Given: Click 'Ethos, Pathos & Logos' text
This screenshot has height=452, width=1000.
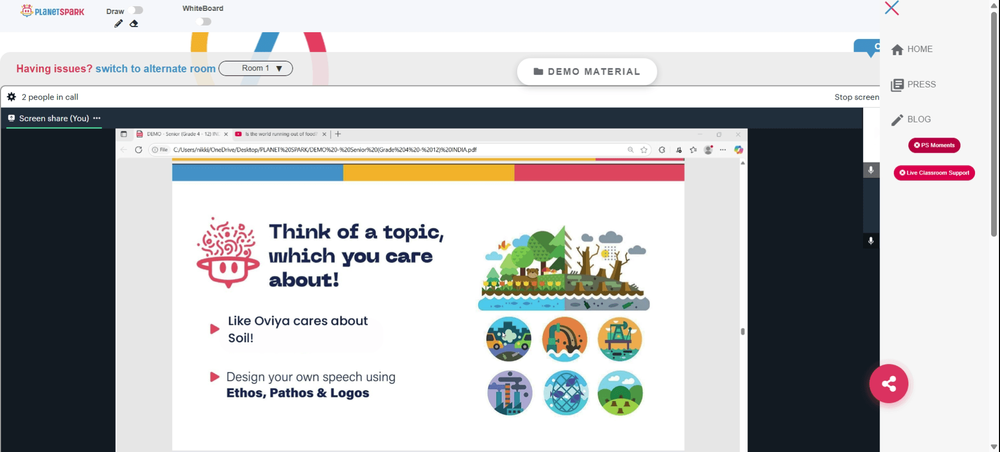Looking at the screenshot, I should [x=298, y=393].
